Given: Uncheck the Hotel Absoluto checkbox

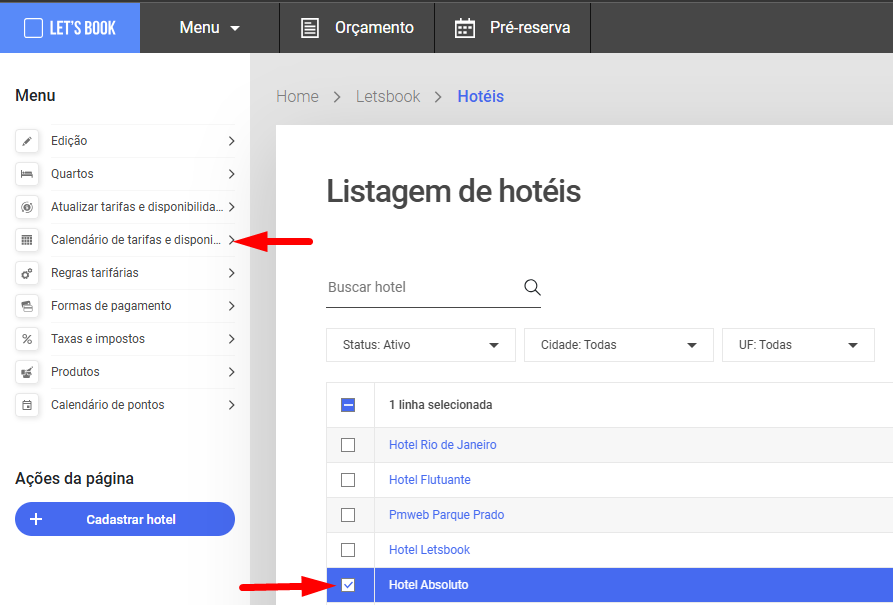Looking at the screenshot, I should [348, 585].
